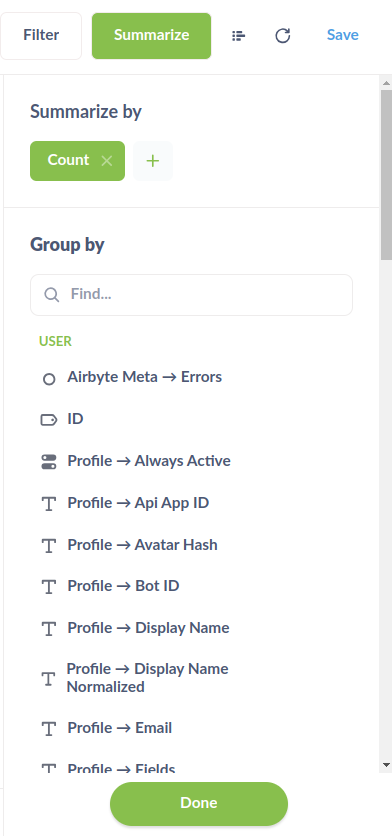The width and height of the screenshot is (392, 836).
Task: Add another metric with the plus button
Action: (x=153, y=161)
